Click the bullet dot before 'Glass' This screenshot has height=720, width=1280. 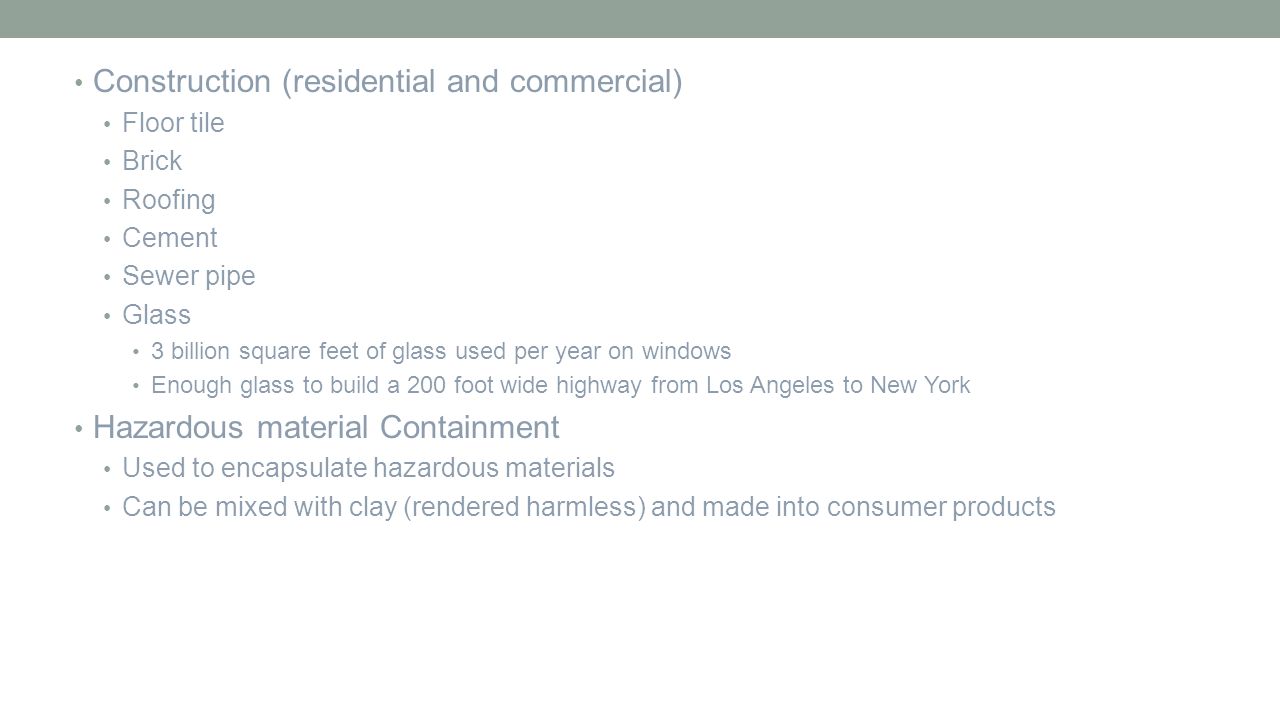tap(108, 316)
